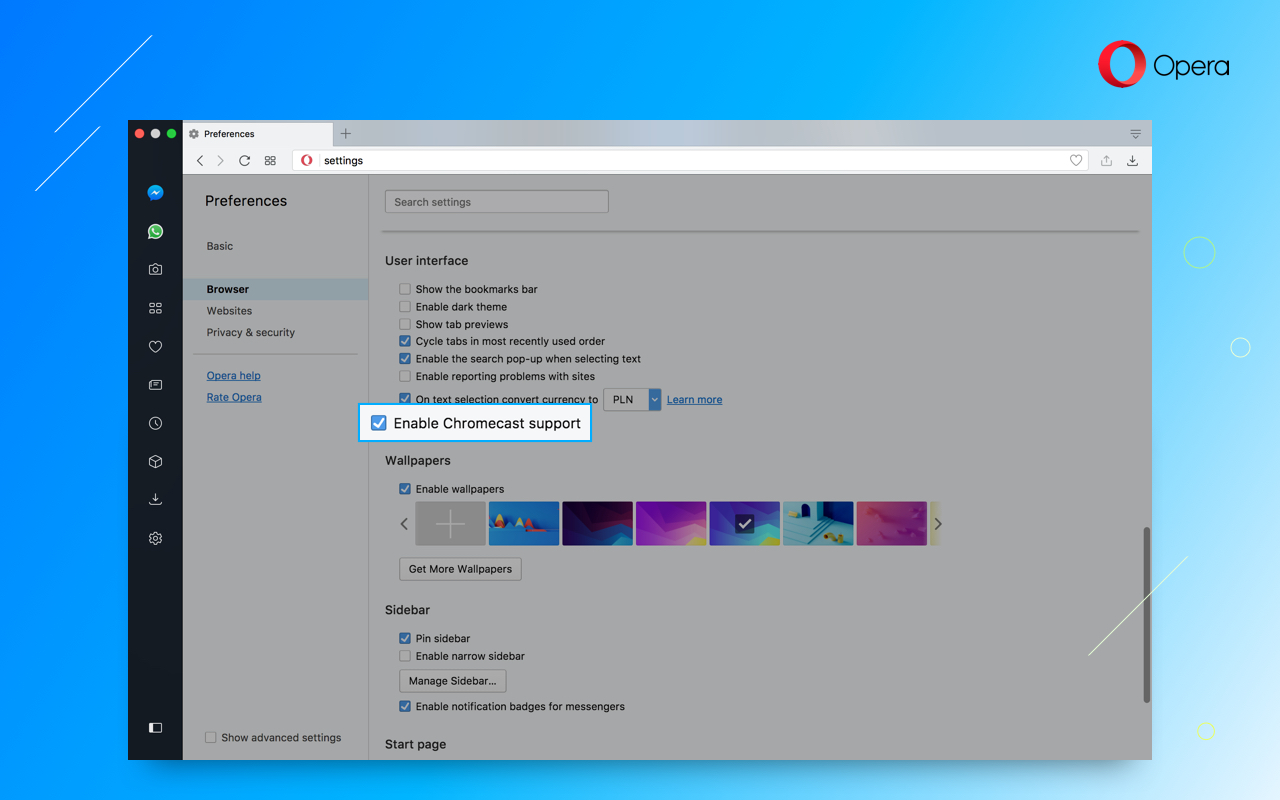Open WhatsApp in the sidebar

click(155, 231)
